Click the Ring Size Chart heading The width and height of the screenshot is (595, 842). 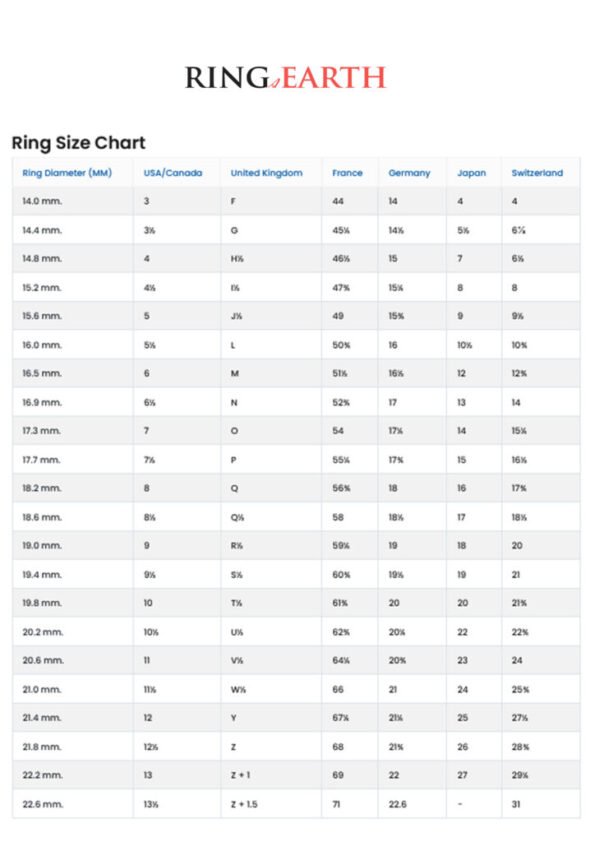[78, 142]
